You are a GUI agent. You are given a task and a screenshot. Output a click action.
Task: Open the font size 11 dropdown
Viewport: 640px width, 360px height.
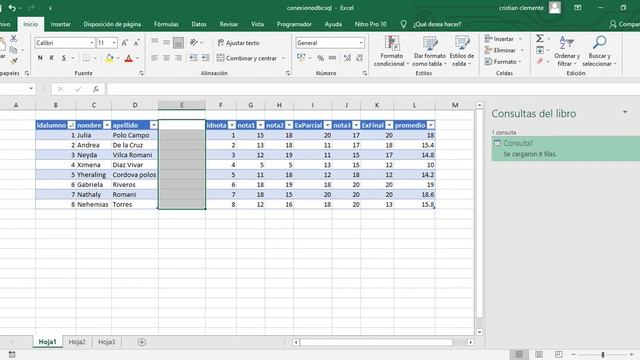click(x=114, y=43)
